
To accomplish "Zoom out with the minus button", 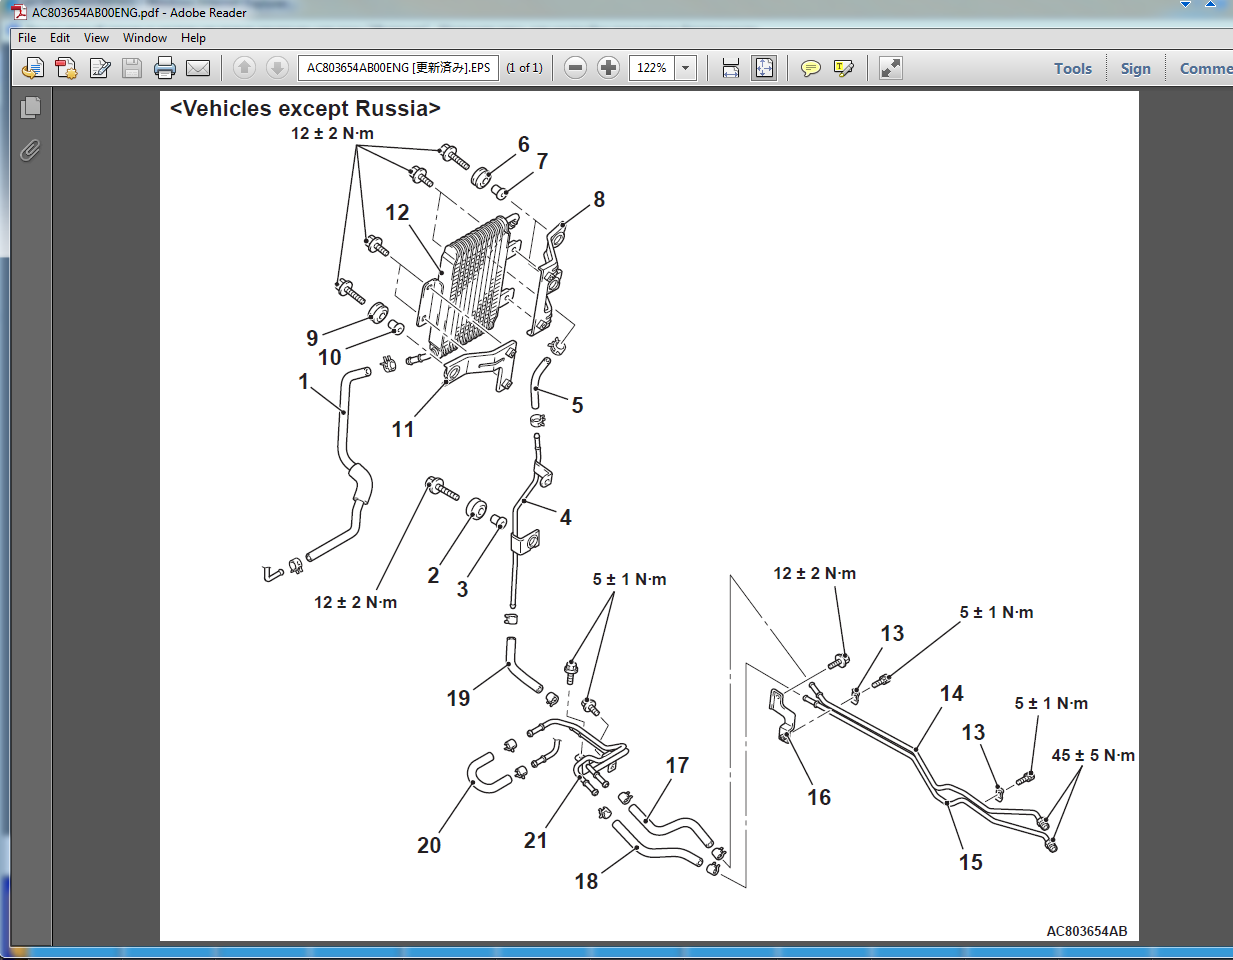I will (575, 68).
